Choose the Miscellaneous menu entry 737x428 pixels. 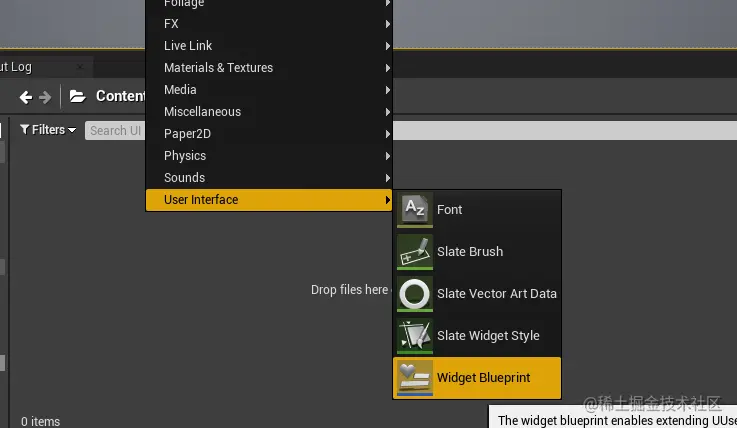pos(269,112)
